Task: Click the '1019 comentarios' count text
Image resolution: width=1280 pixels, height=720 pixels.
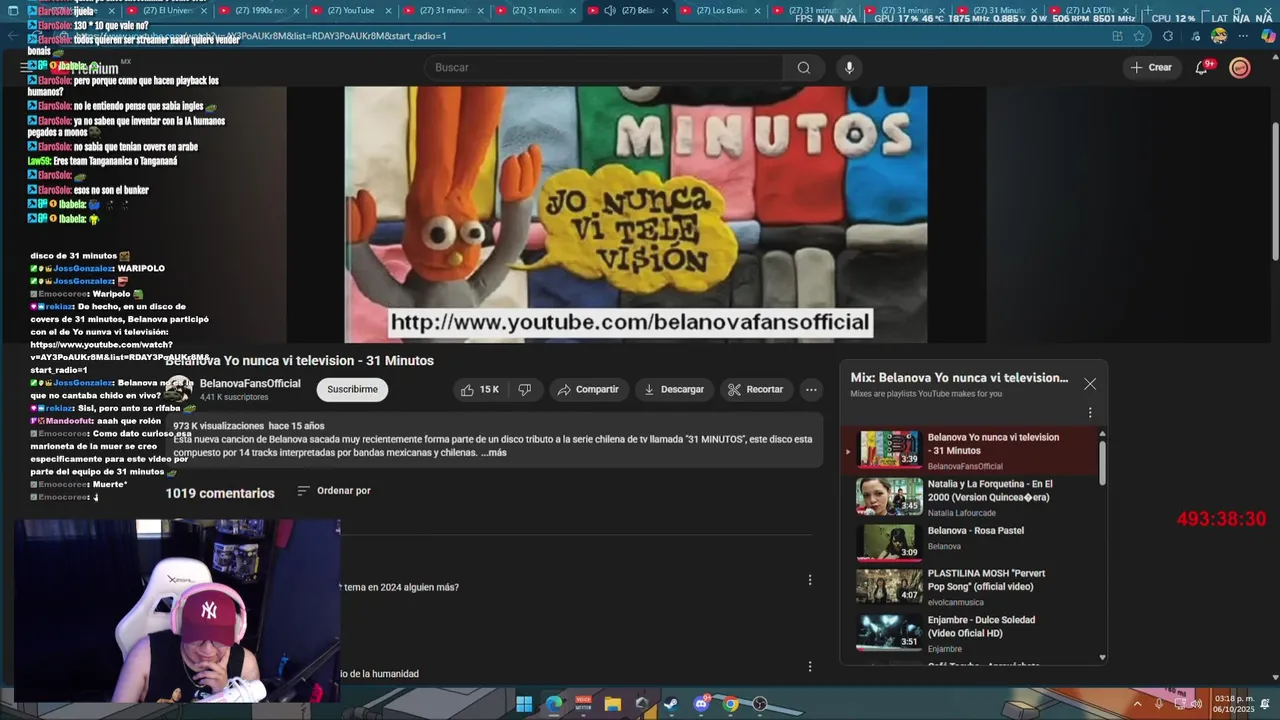Action: click(x=220, y=493)
